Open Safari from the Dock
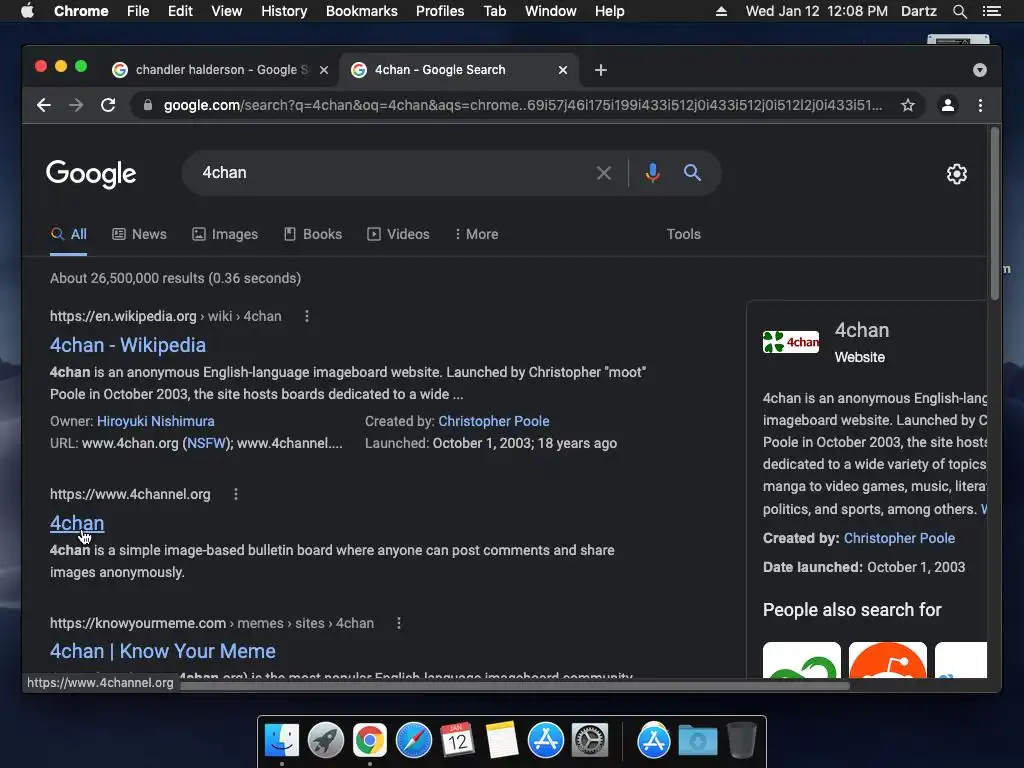1024x768 pixels. pos(413,741)
